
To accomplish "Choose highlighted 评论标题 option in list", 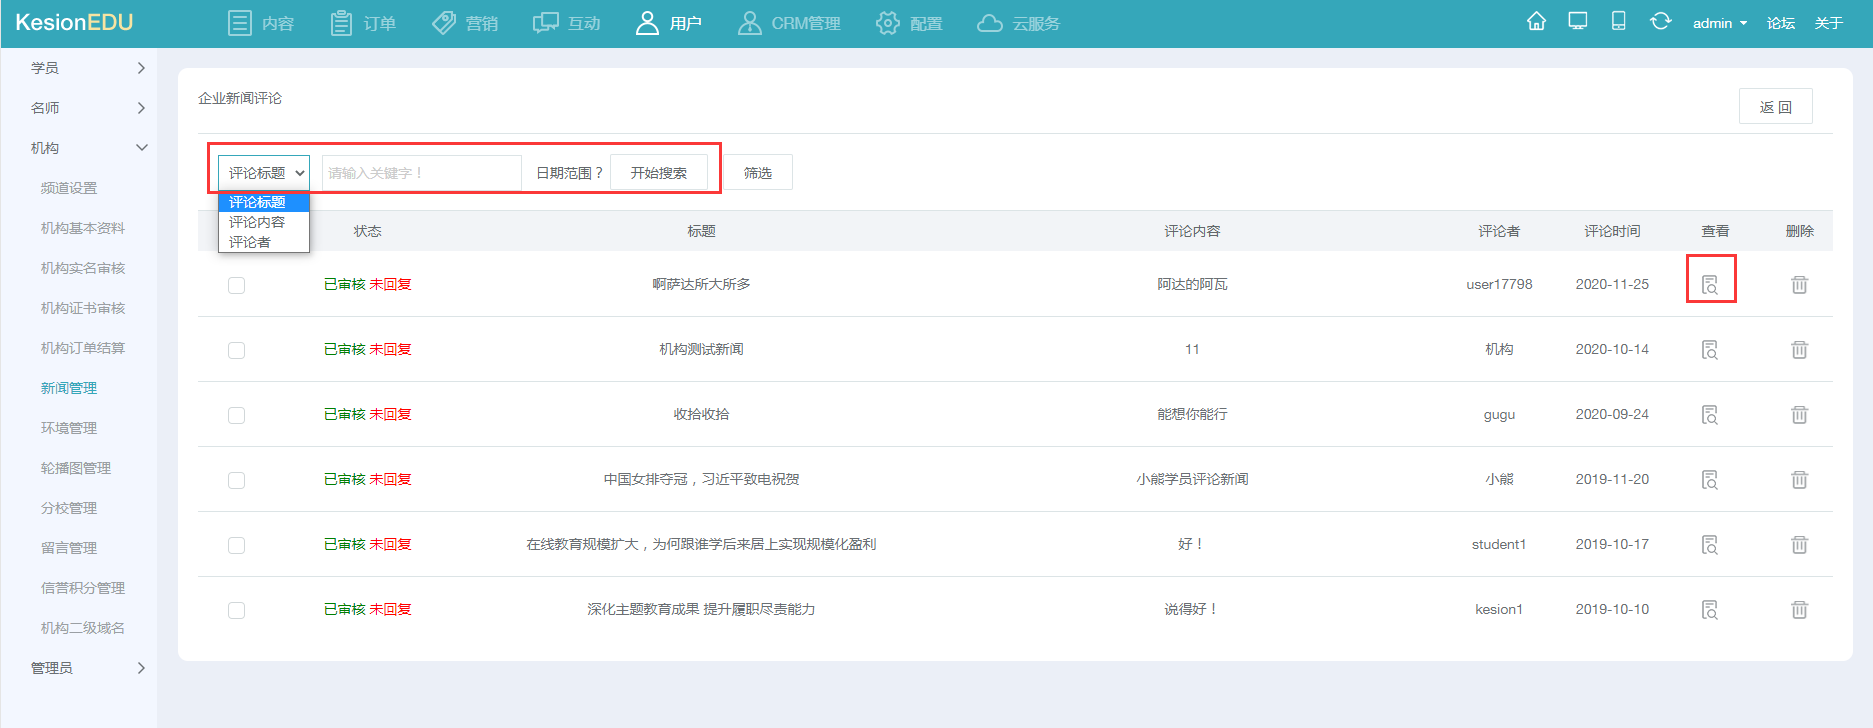I will pos(264,202).
